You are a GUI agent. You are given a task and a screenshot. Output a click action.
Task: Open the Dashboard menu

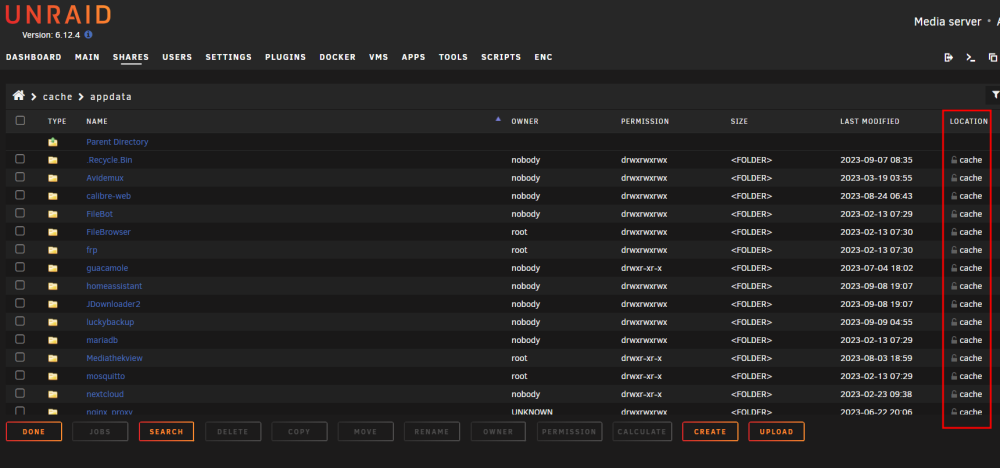click(34, 57)
